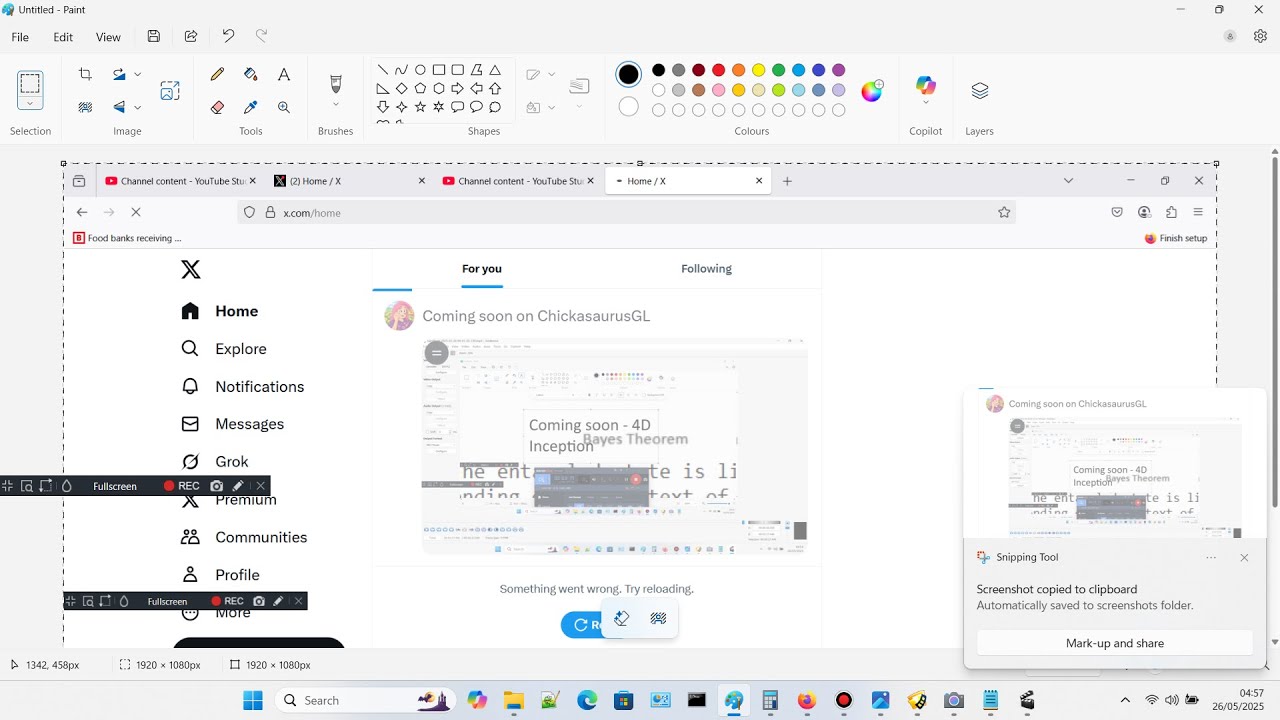This screenshot has height=720, width=1280.
Task: Select the Magnifier zoom tool
Action: (284, 107)
